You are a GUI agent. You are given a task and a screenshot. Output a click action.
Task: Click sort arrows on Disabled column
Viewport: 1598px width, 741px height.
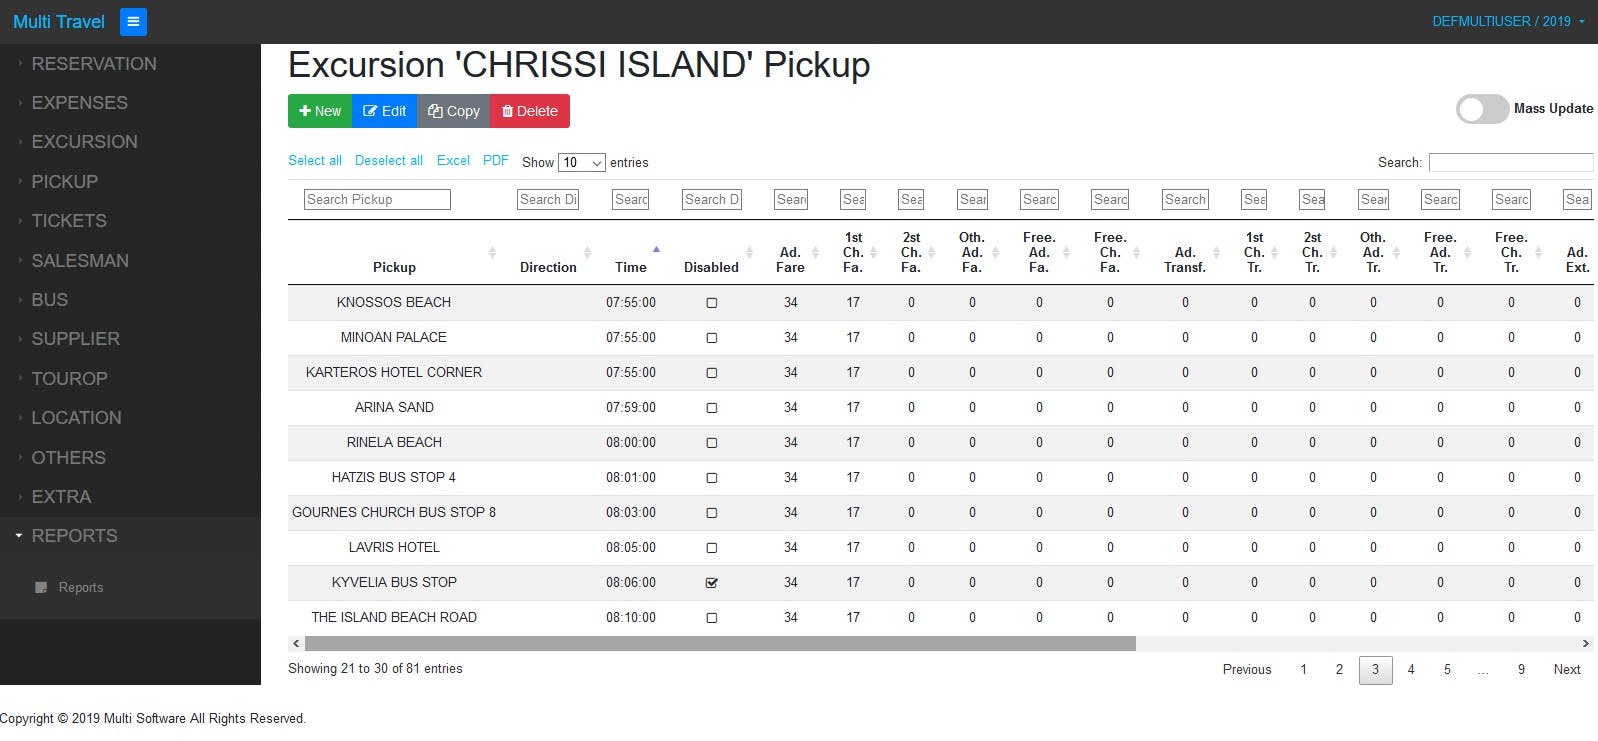(x=749, y=253)
